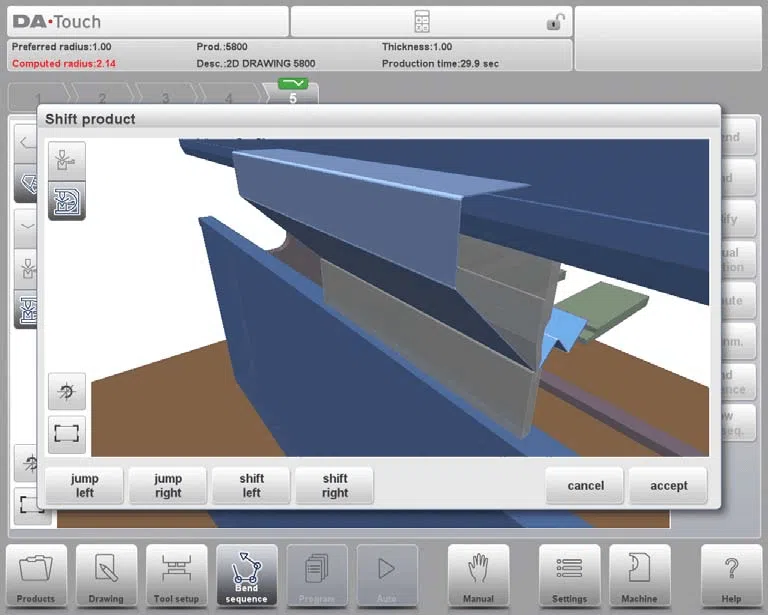The width and height of the screenshot is (768, 615).
Task: Open Machine mode
Action: pyautogui.click(x=639, y=576)
